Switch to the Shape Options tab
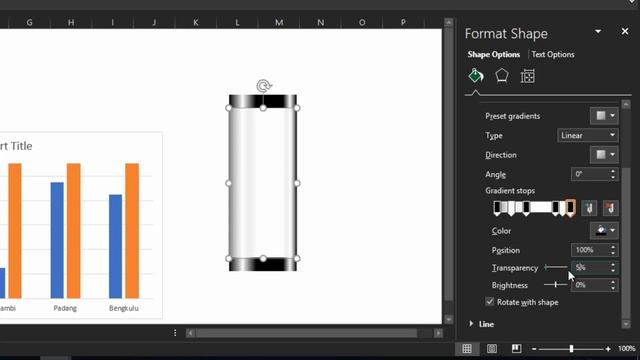 pos(493,54)
